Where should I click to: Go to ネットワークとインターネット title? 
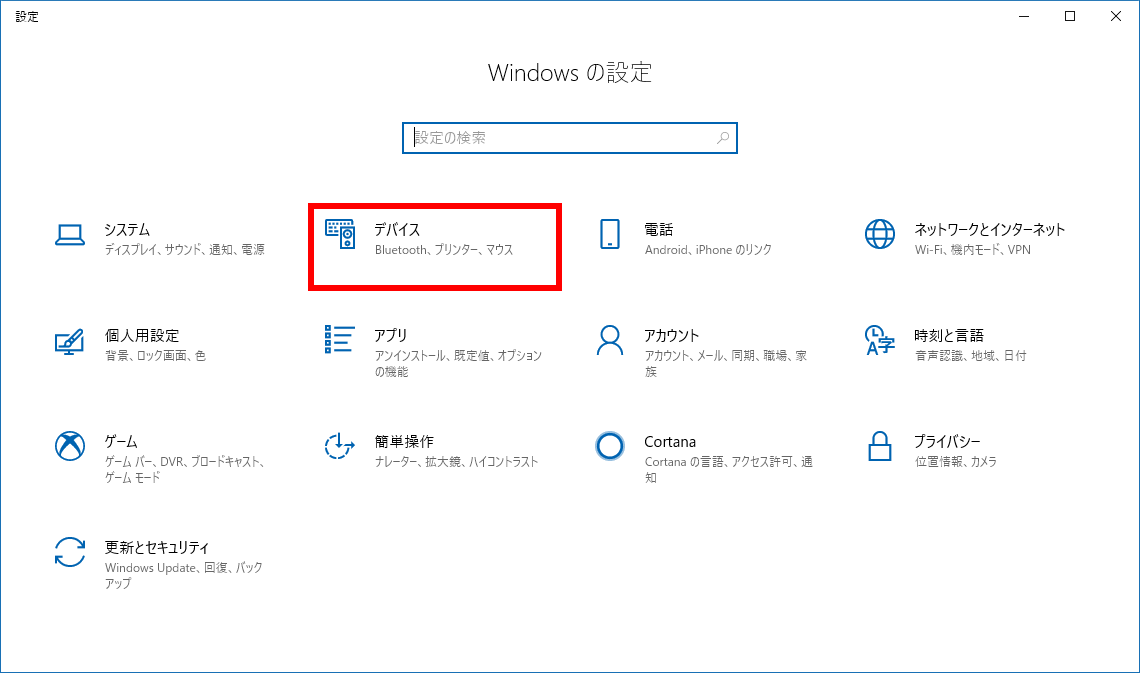point(990,230)
